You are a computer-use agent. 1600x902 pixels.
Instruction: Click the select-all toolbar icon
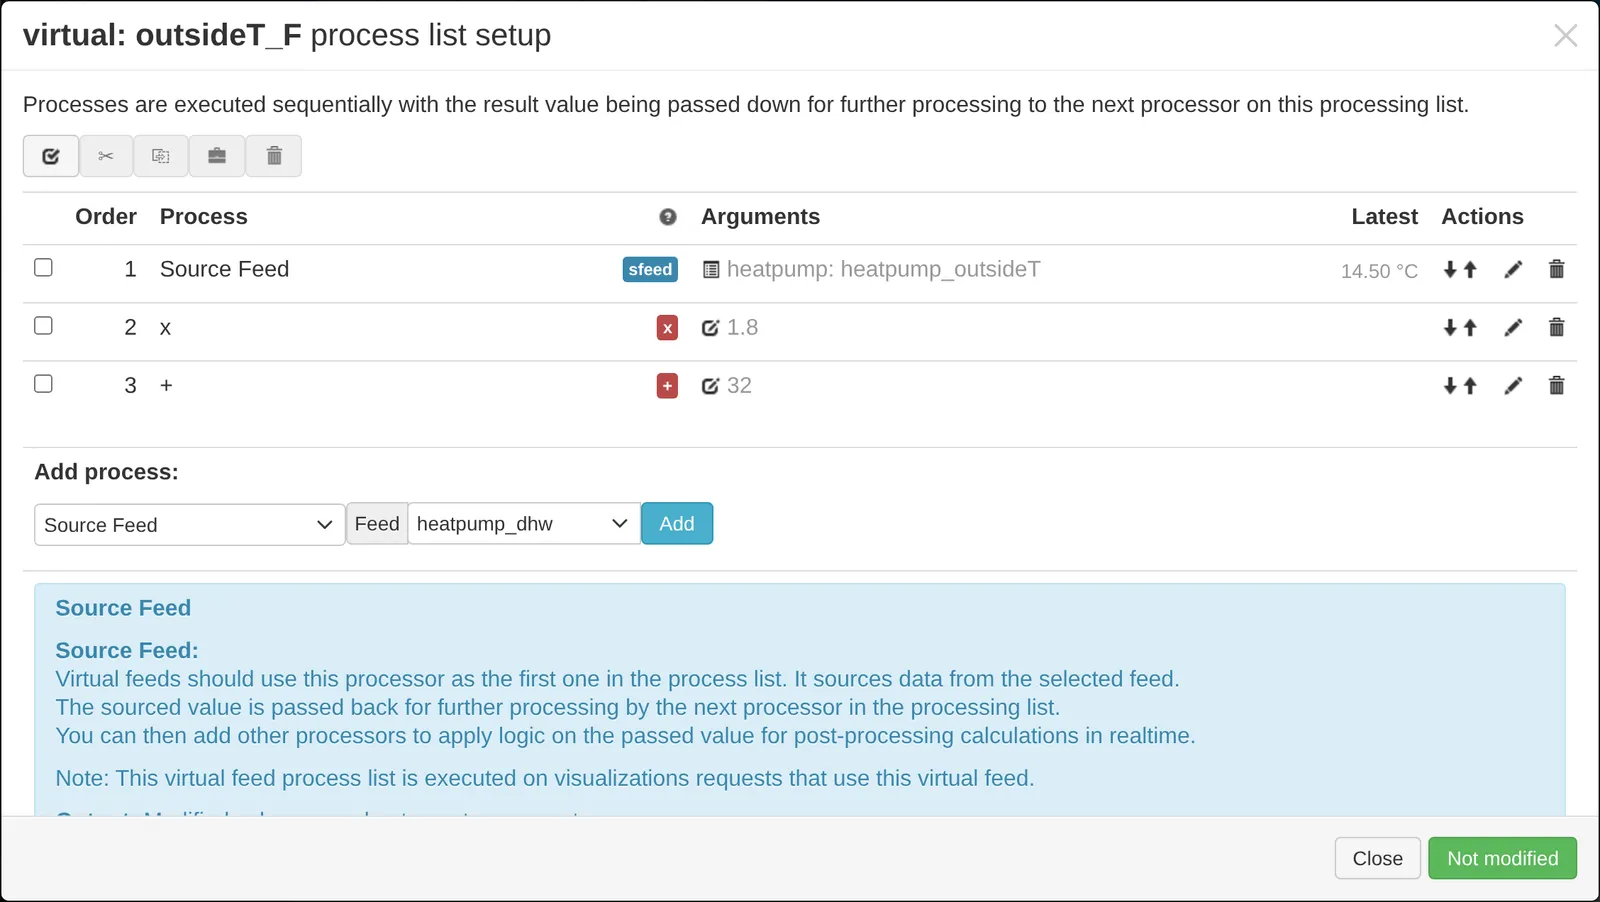coord(51,156)
